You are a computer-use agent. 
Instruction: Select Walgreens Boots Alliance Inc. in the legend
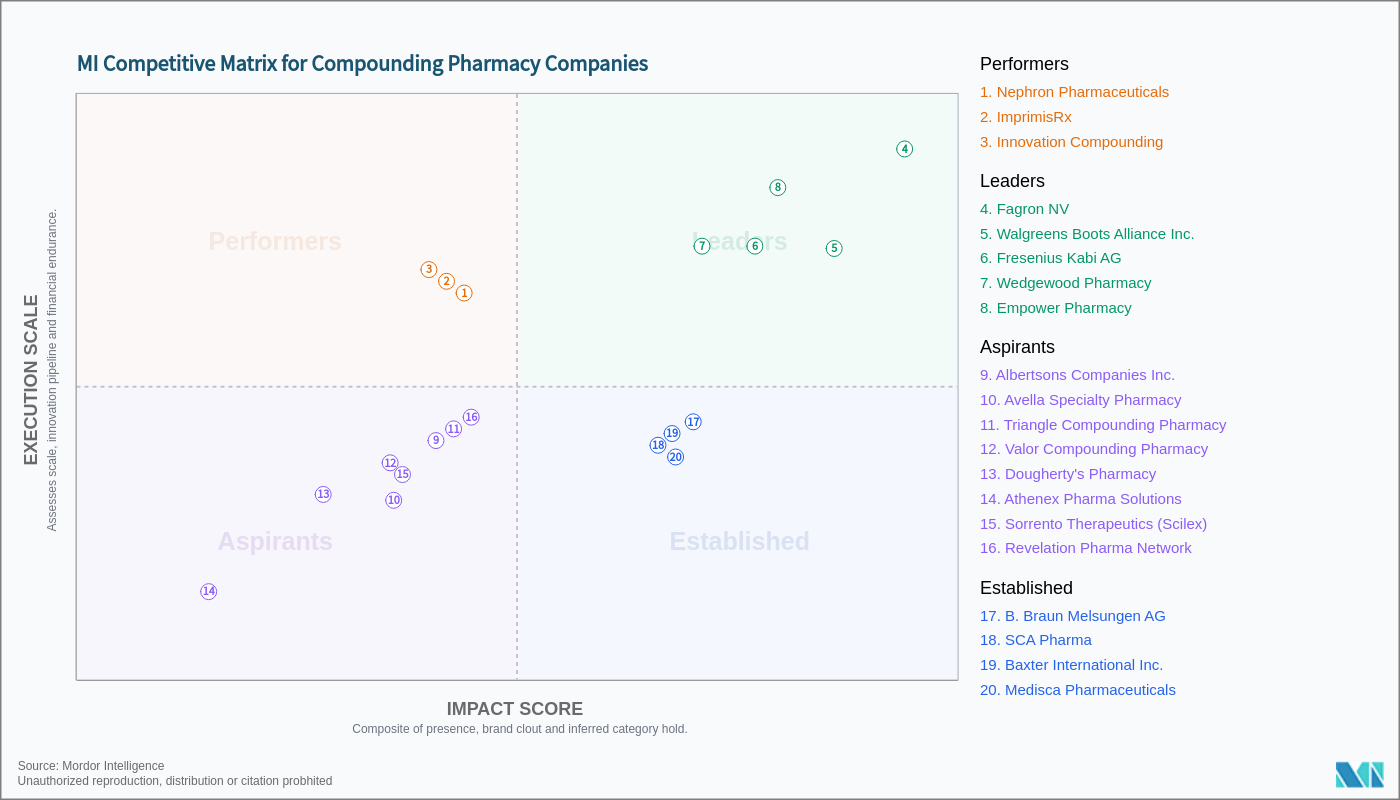click(x=1087, y=234)
